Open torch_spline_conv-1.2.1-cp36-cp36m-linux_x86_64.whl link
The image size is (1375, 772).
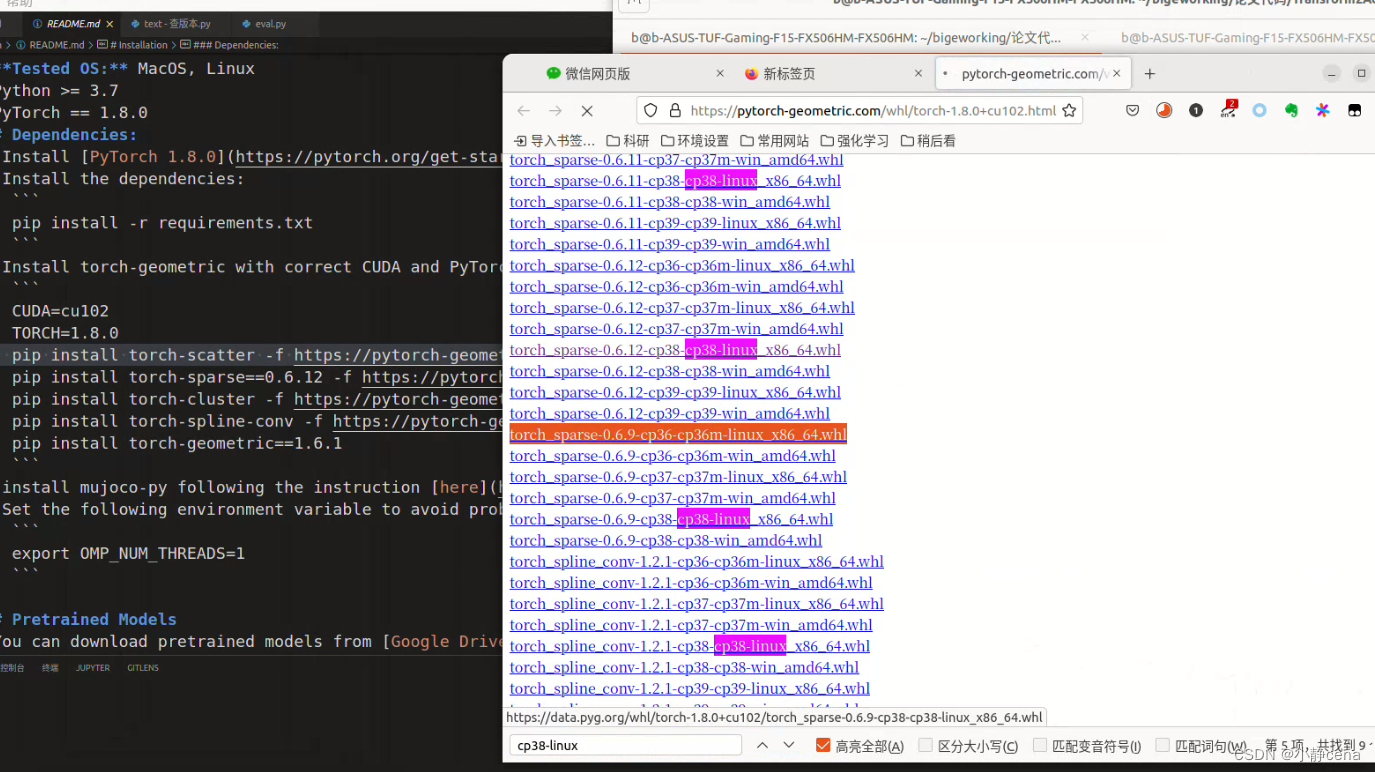(697, 561)
